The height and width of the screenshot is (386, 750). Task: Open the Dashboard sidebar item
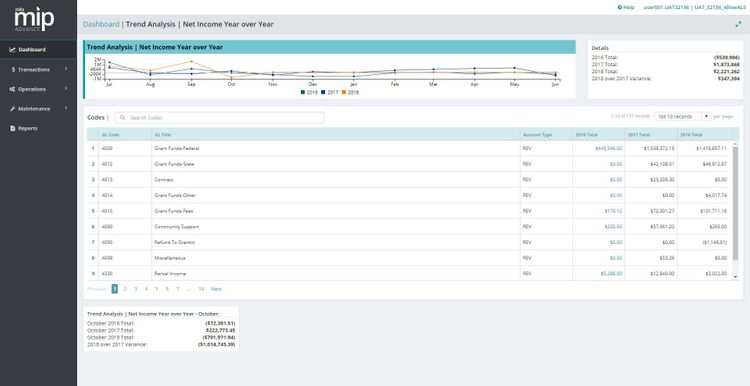[38, 50]
